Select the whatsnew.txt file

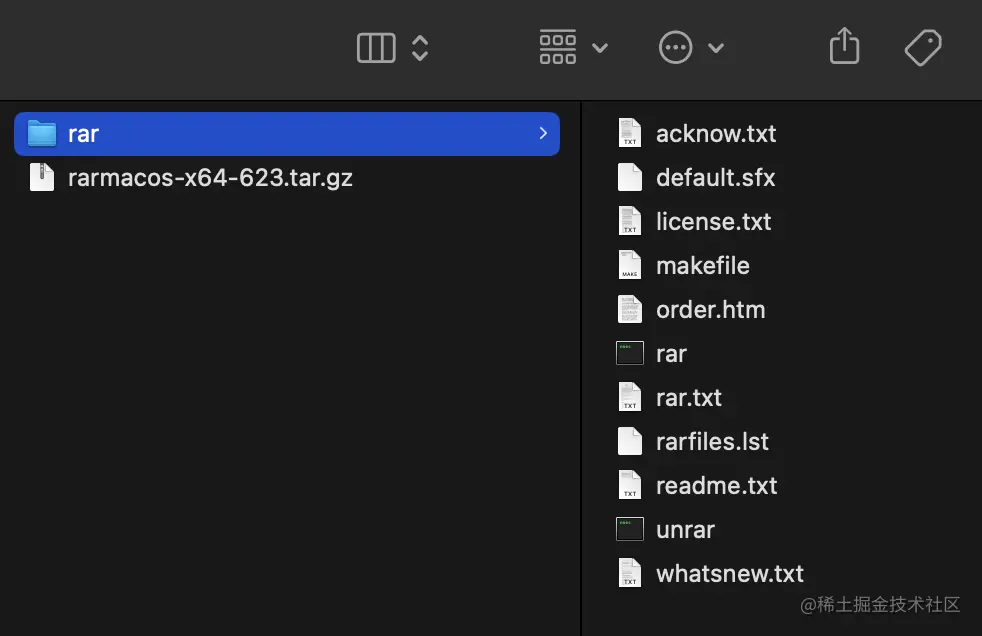pyautogui.click(x=729, y=574)
